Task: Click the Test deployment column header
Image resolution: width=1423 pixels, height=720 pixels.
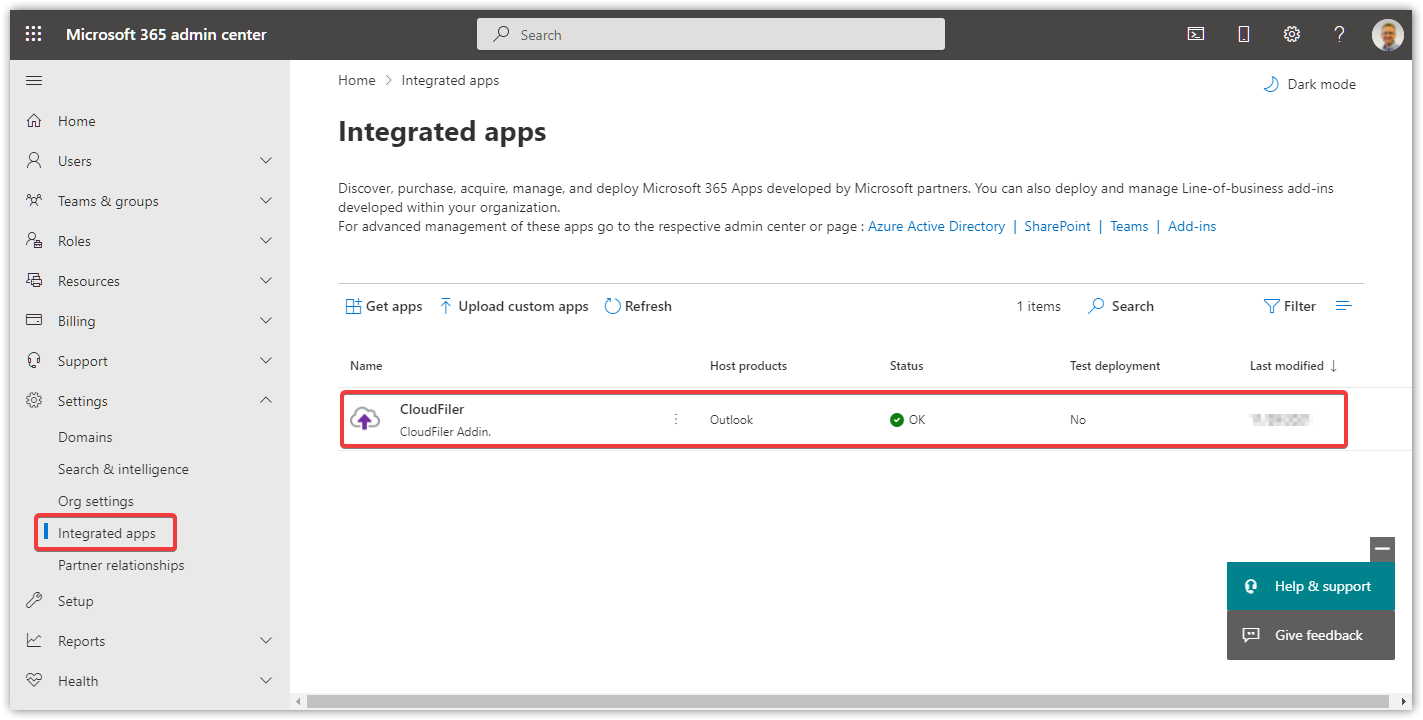Action: tap(1115, 366)
